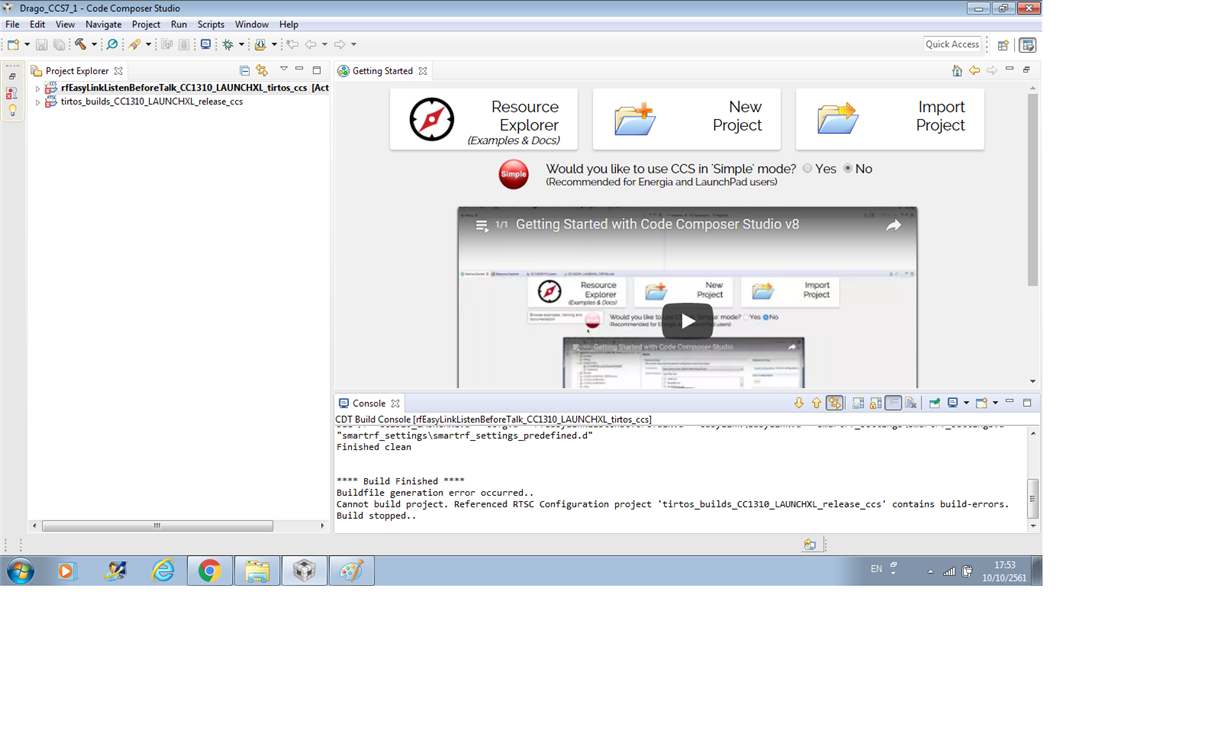Open the video playlist menu icon
This screenshot has height=729, width=1230.
pyautogui.click(x=482, y=225)
